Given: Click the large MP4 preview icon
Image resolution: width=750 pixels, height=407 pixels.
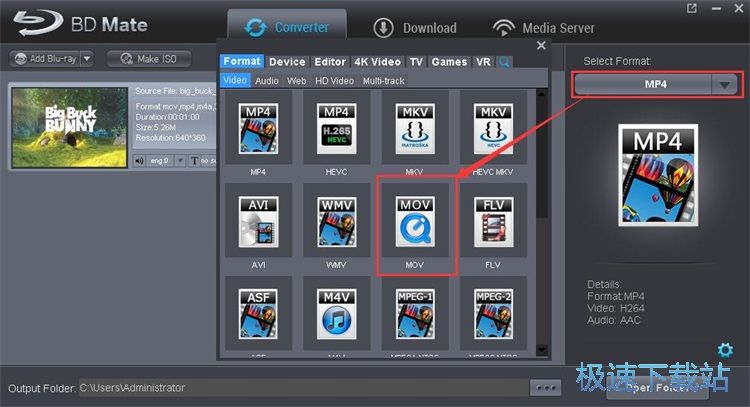Looking at the screenshot, I should click(658, 175).
